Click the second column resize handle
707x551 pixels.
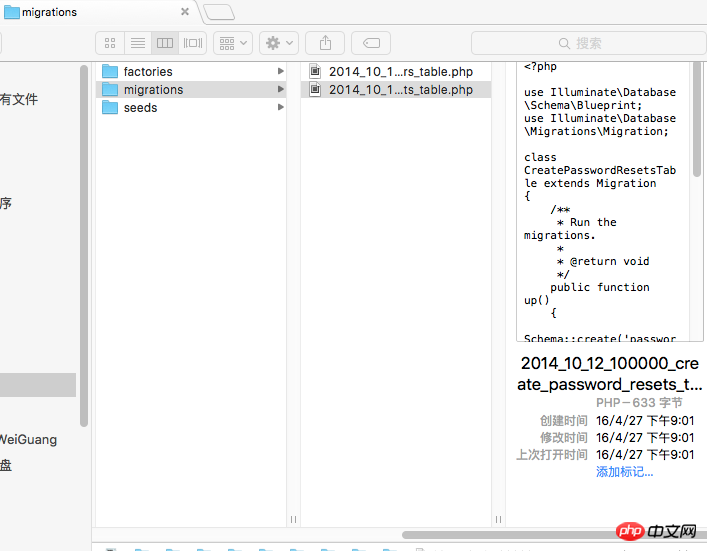point(498,519)
